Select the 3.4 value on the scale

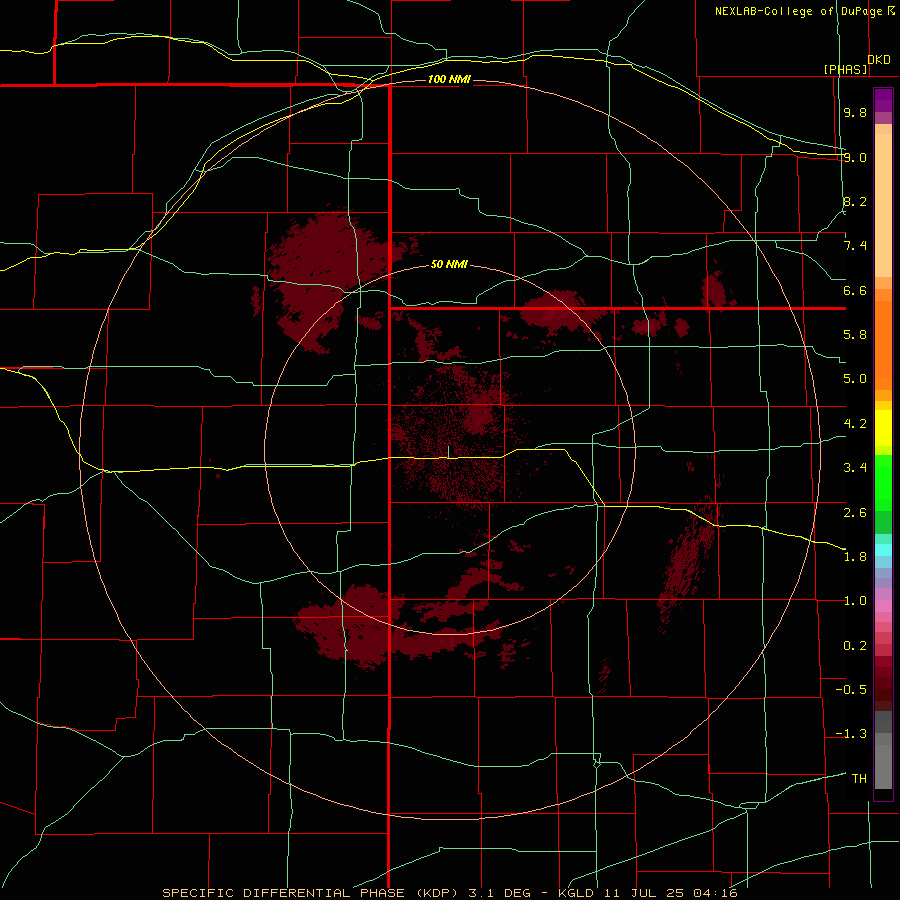(855, 468)
